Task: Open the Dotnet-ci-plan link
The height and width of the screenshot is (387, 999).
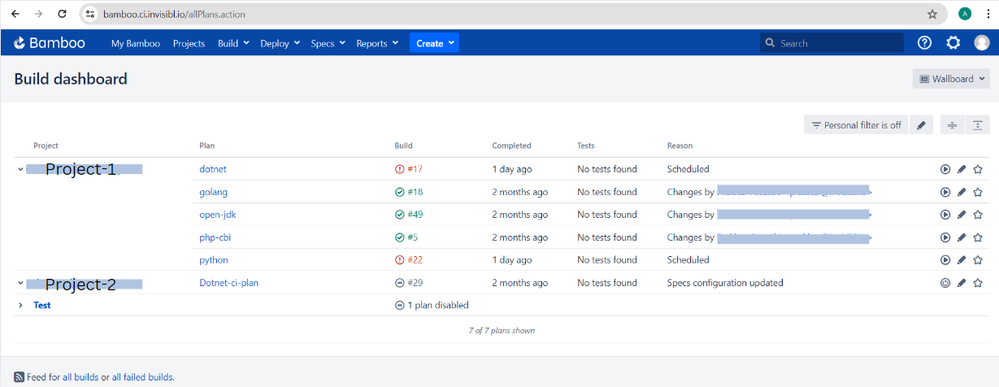Action: click(229, 282)
